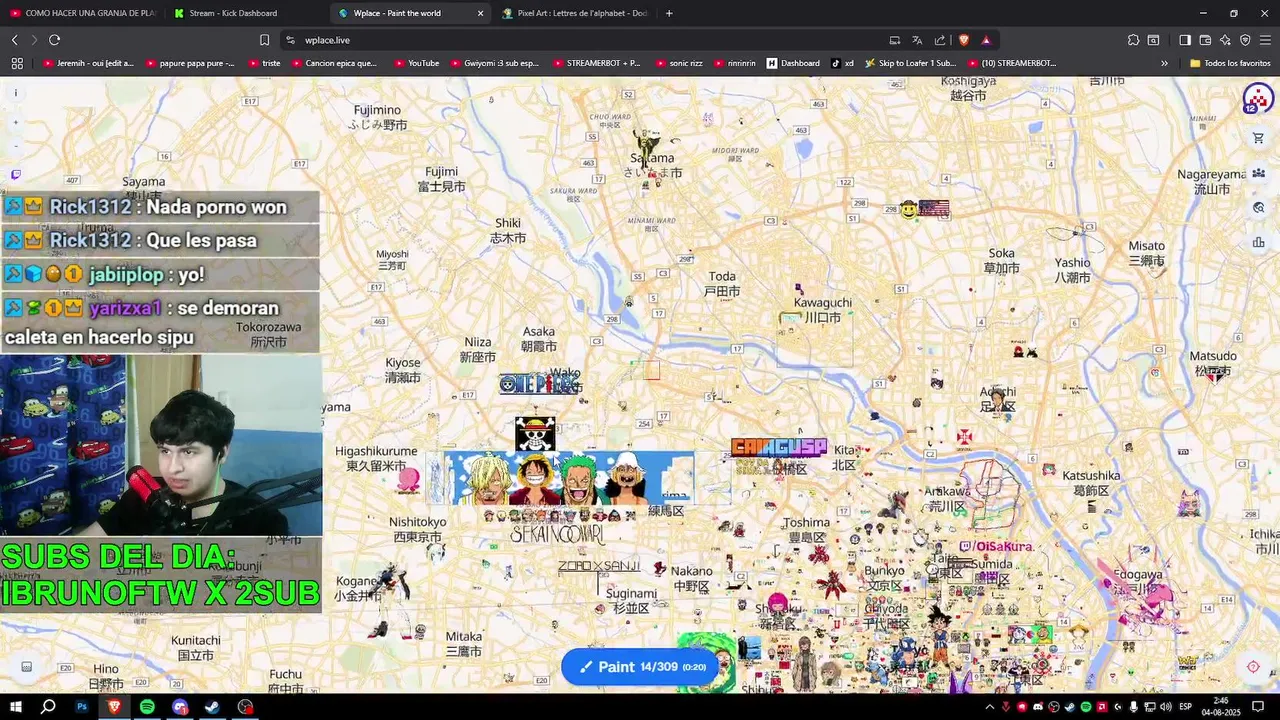Switch to the COMO HACER UNA GRANJA tab
Viewport: 1280px width, 720px height.
pos(82,13)
